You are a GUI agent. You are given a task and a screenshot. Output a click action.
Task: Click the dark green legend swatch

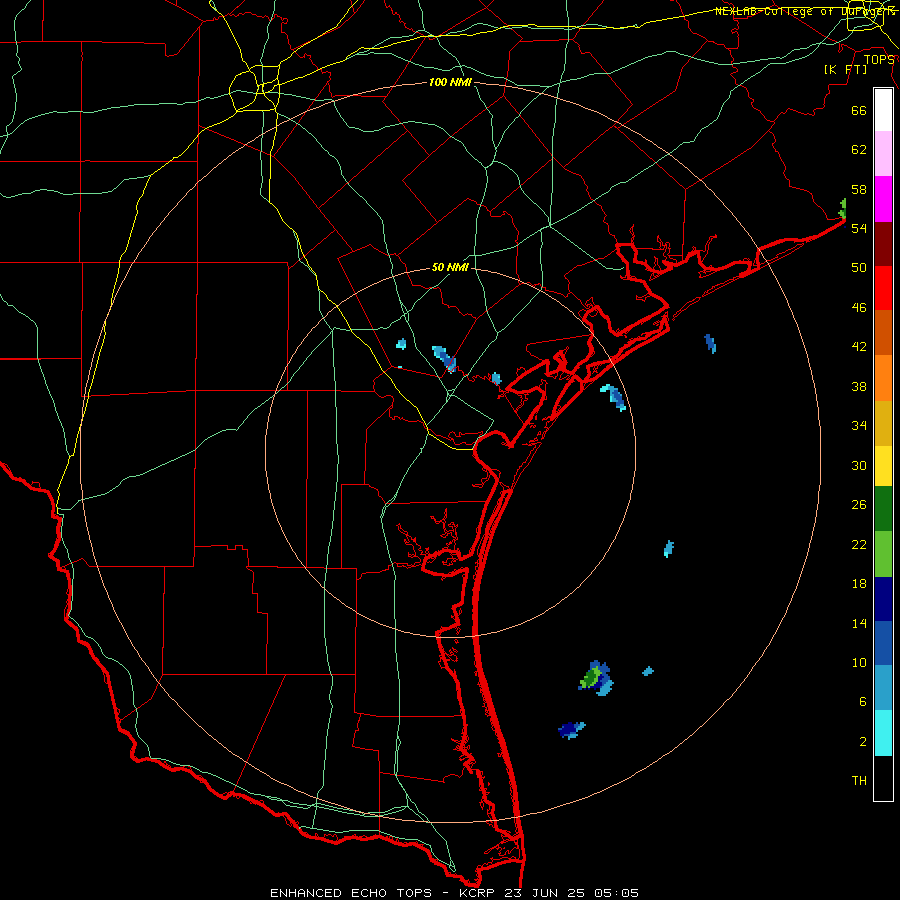point(883,509)
